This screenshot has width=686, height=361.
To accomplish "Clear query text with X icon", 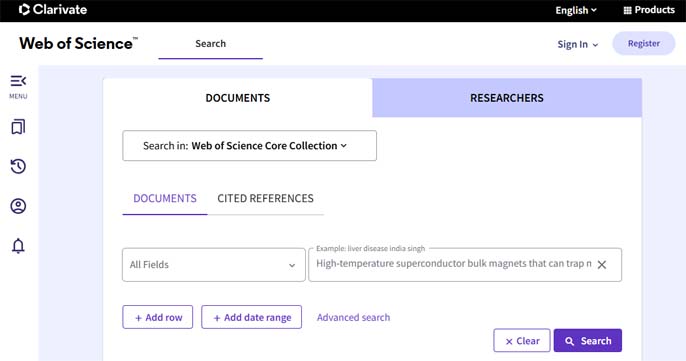I will point(602,265).
